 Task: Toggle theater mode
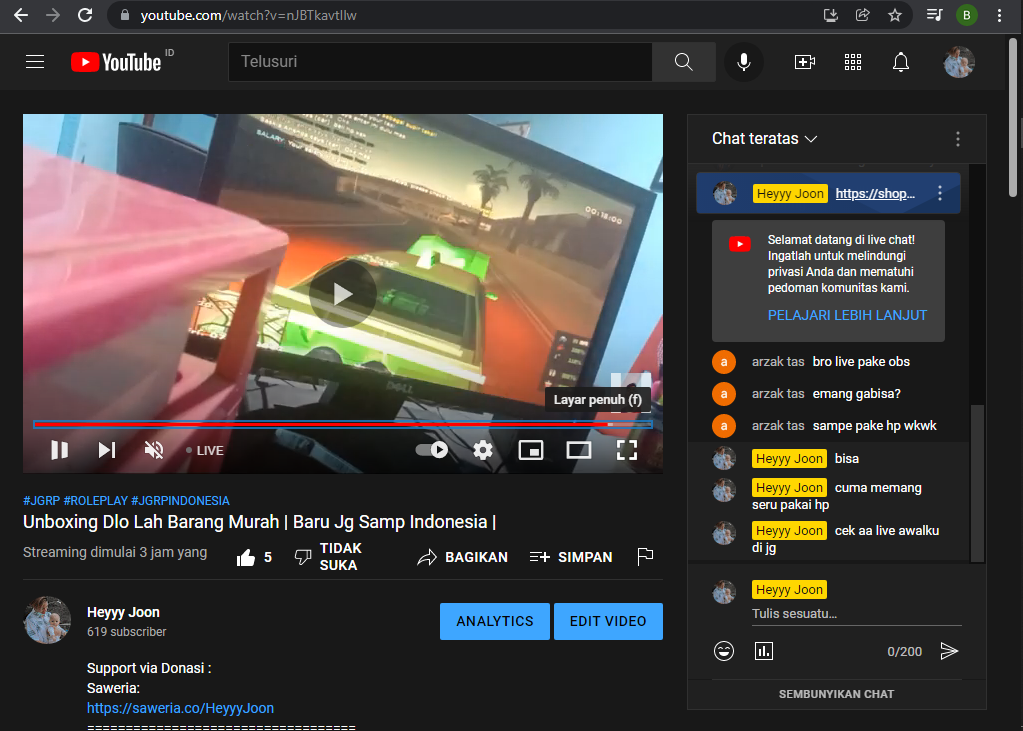tap(579, 450)
